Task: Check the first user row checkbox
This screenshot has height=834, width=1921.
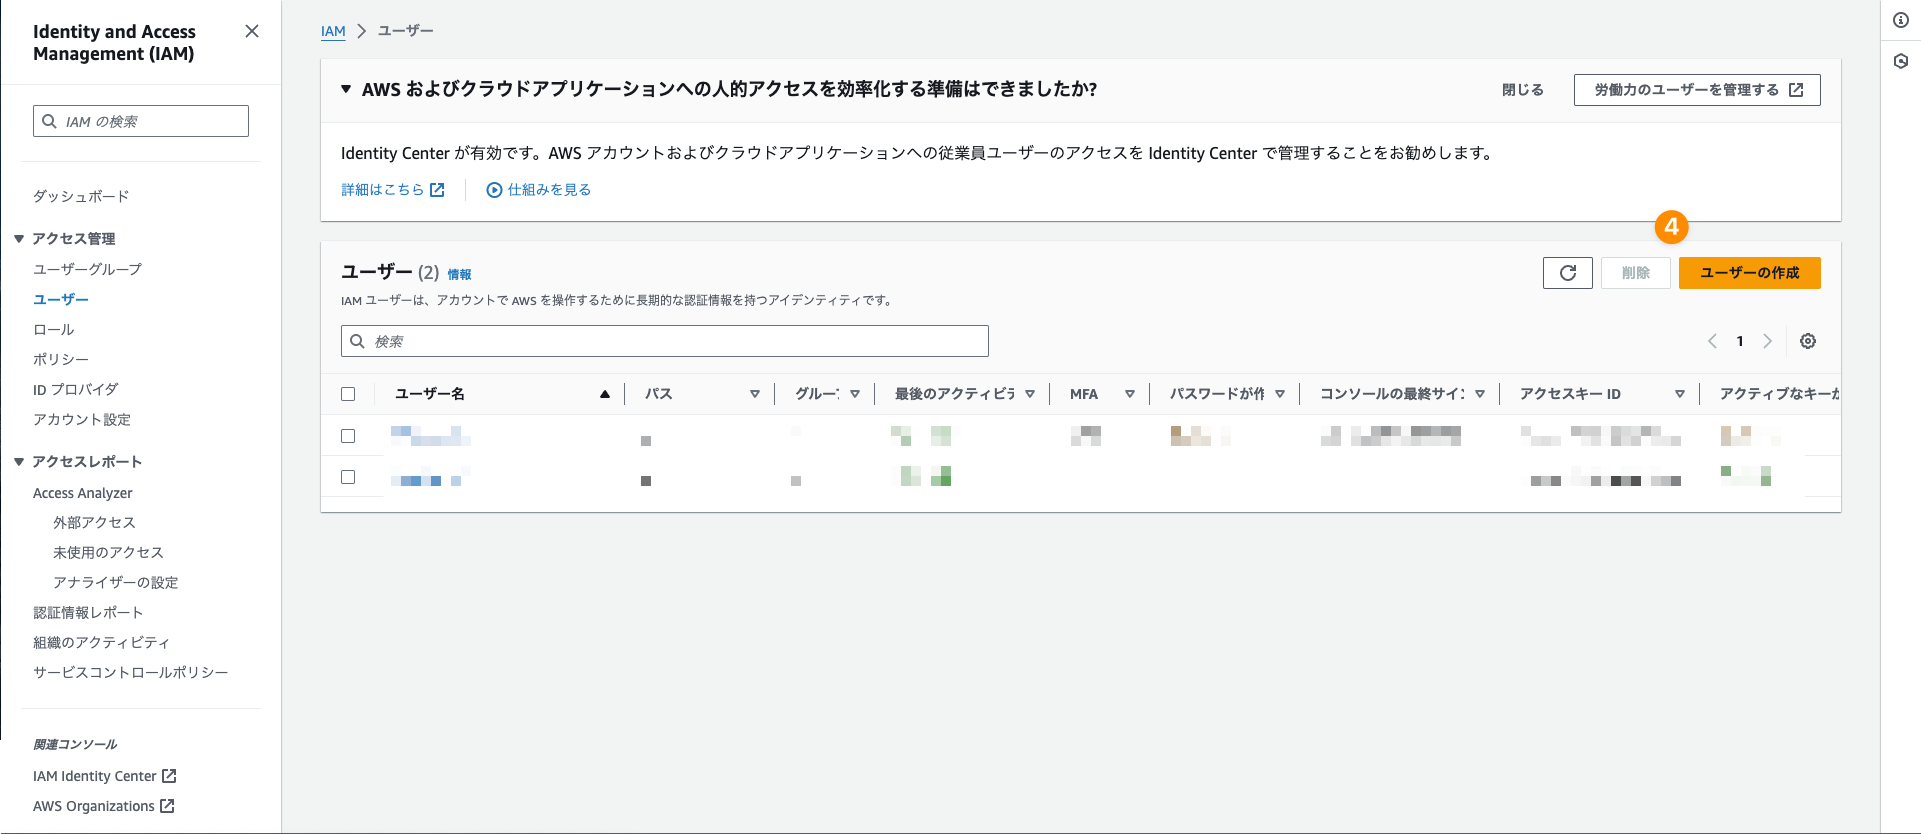Action: 348,436
